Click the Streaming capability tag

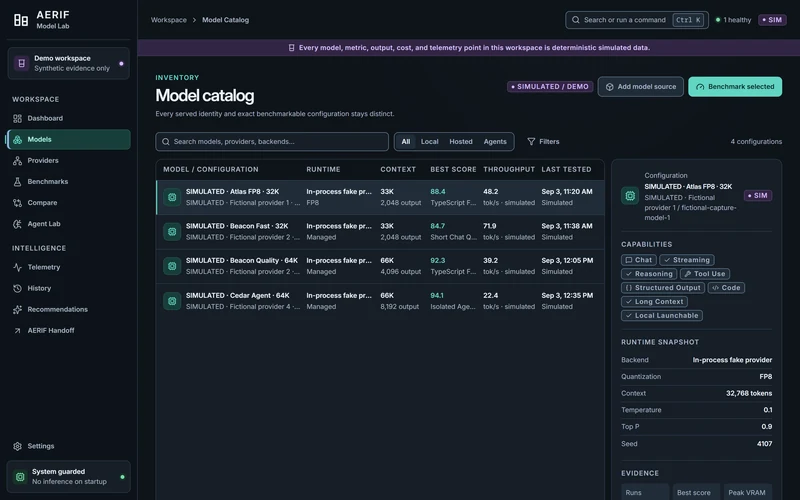687,260
